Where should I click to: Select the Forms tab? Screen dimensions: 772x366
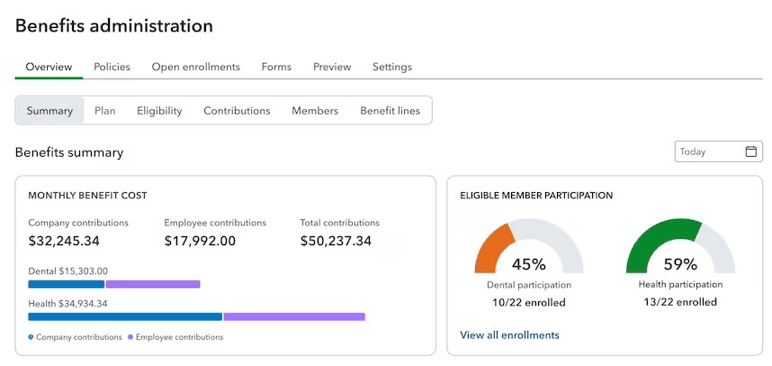coord(276,67)
